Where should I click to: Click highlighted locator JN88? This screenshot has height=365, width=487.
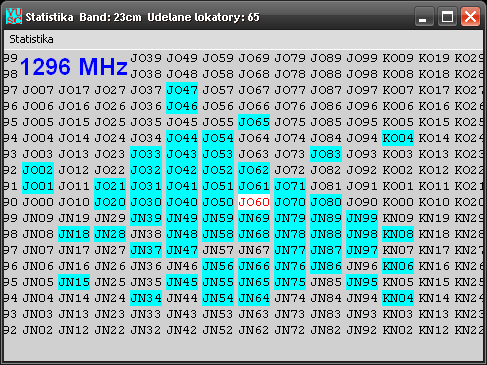coord(326,234)
